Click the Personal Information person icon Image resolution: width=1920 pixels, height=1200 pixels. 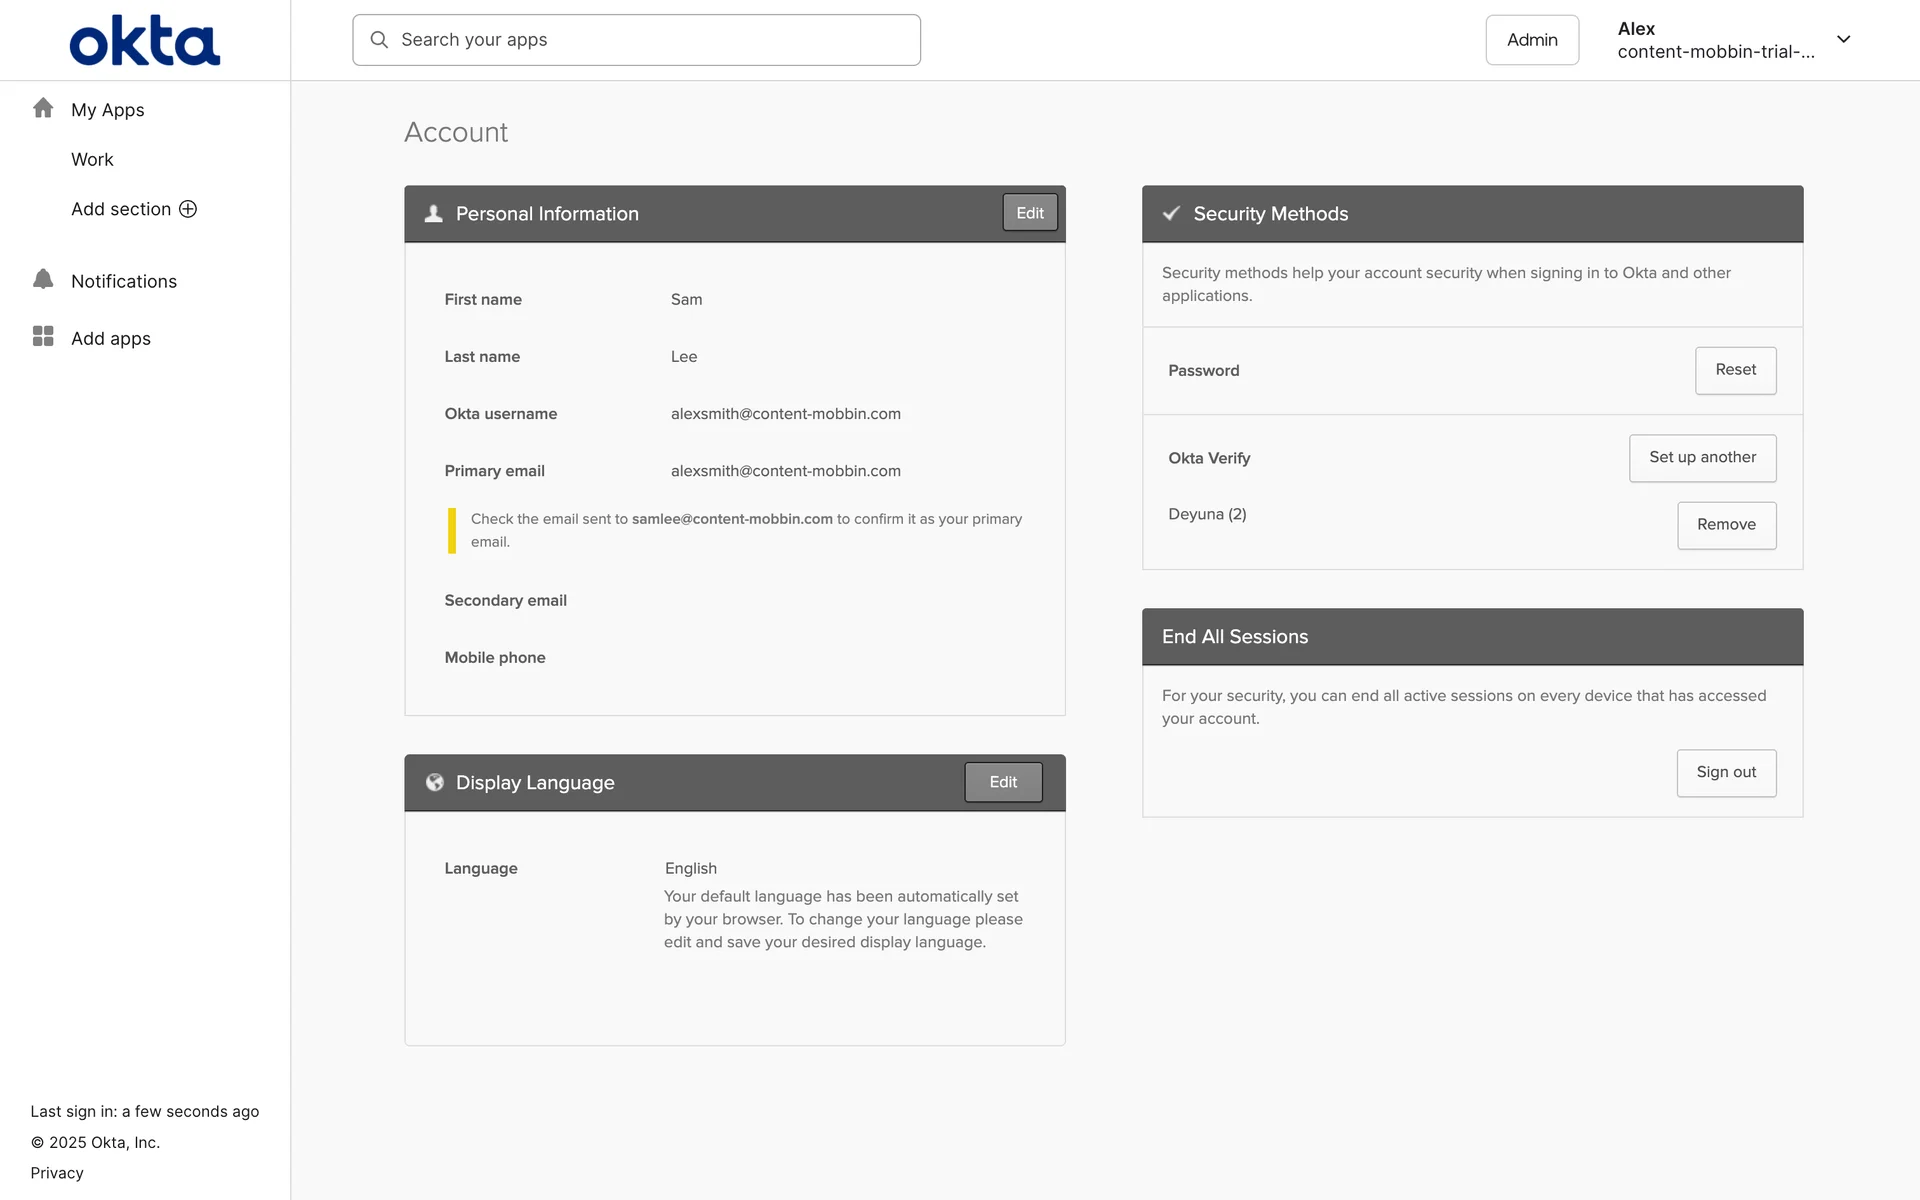point(433,213)
